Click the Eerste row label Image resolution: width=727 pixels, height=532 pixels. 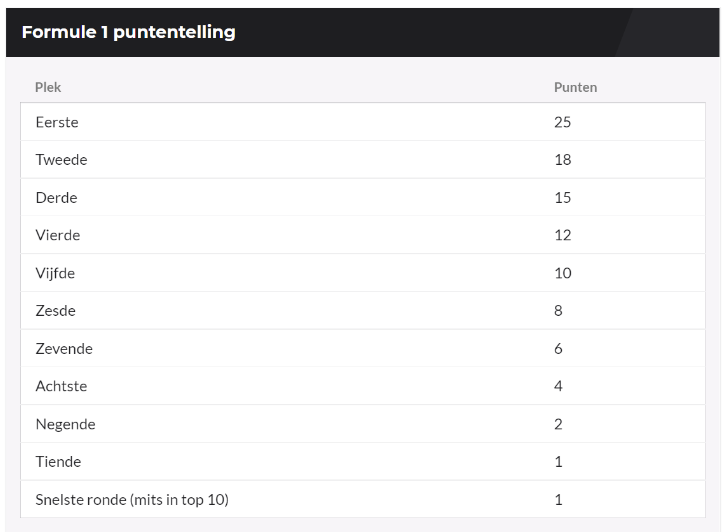click(x=57, y=122)
